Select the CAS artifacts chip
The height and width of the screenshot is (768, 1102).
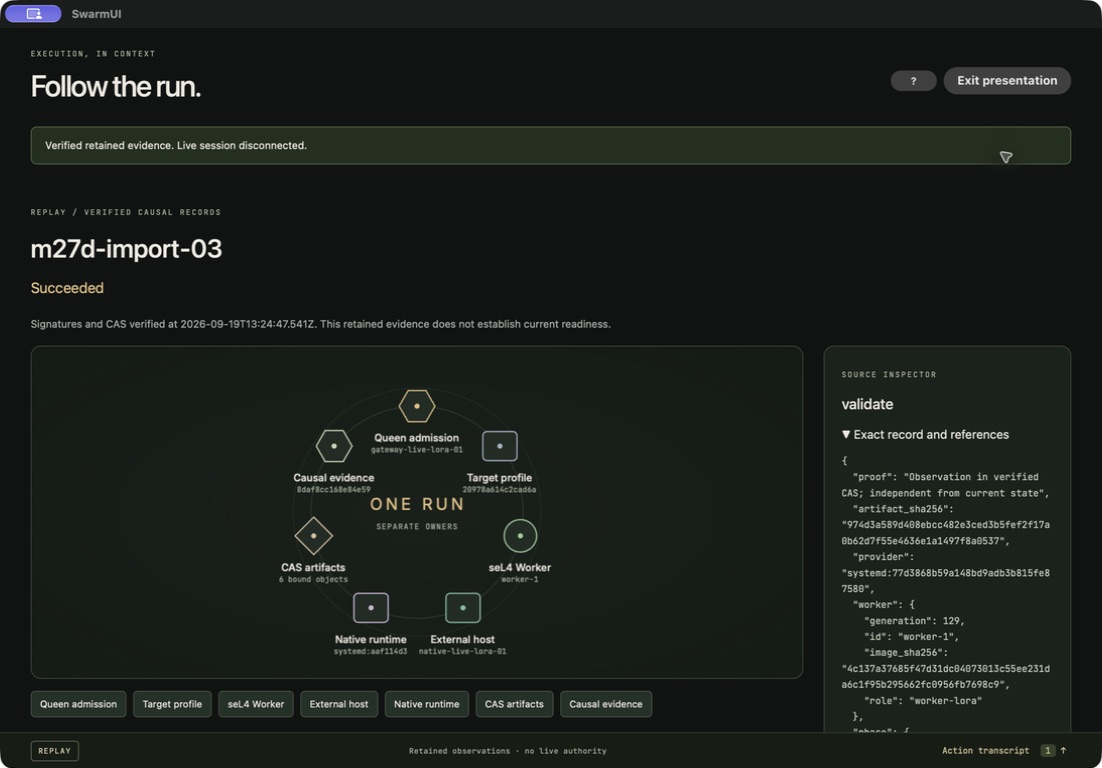tap(514, 704)
